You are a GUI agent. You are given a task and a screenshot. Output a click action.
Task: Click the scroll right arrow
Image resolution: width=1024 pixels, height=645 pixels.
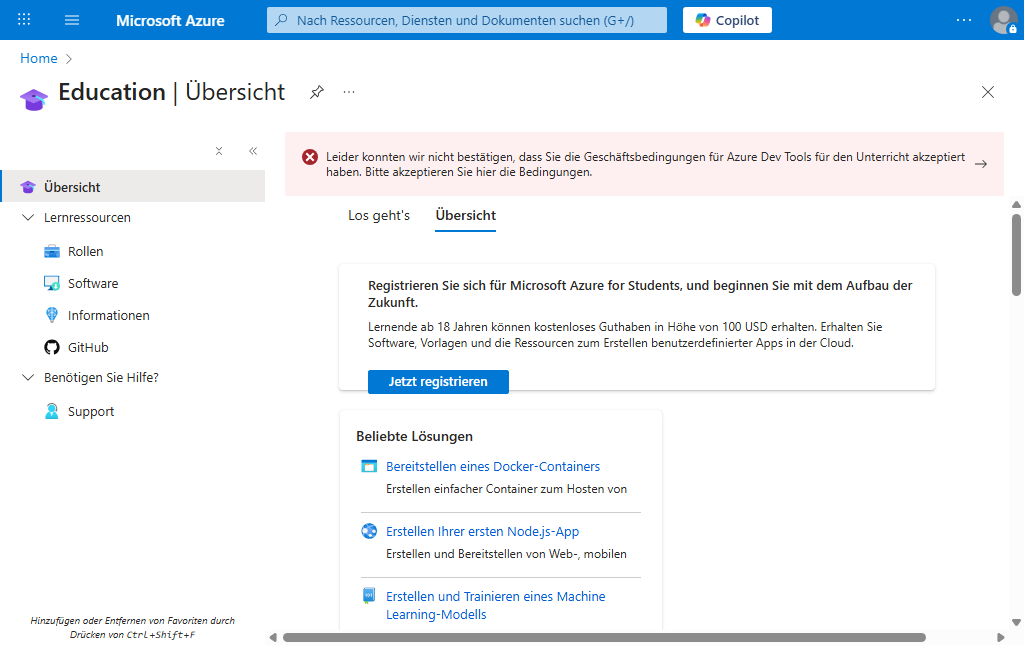point(1000,637)
